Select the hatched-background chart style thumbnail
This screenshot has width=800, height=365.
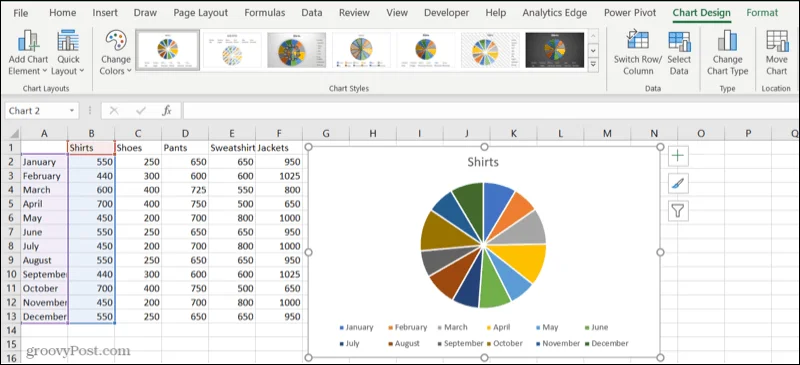point(490,50)
